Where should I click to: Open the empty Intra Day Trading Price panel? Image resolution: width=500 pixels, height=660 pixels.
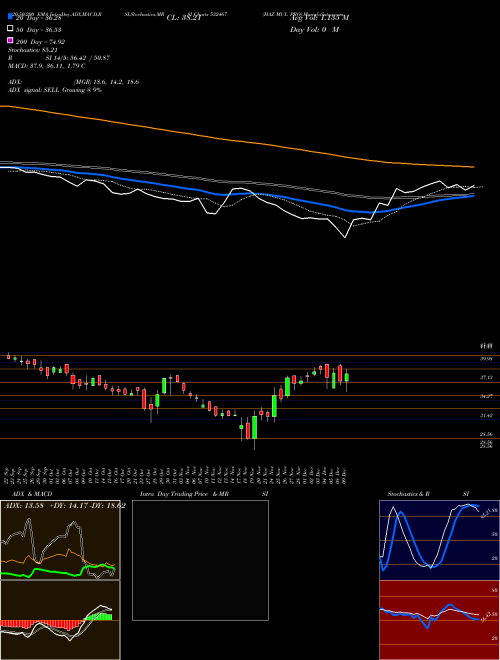(200, 560)
